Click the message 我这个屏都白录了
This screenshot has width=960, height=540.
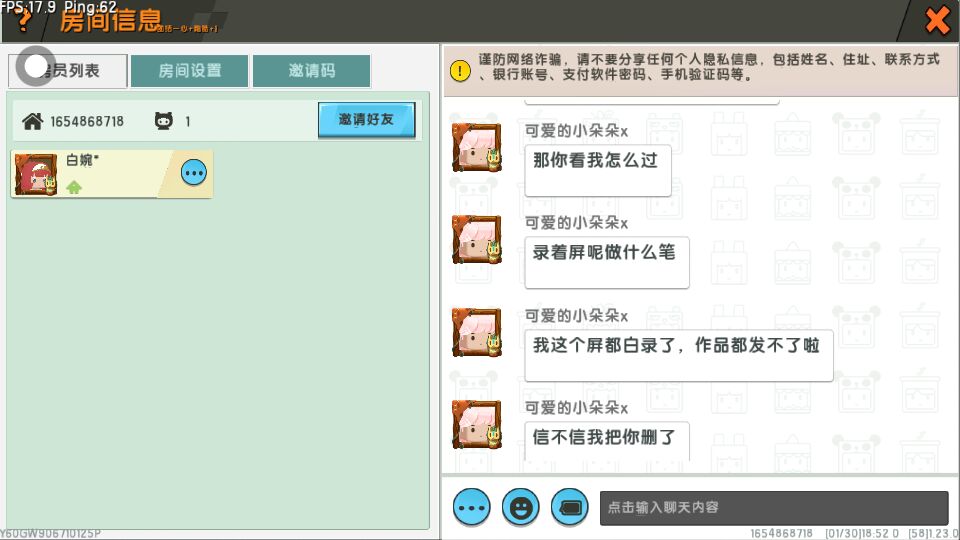click(678, 355)
